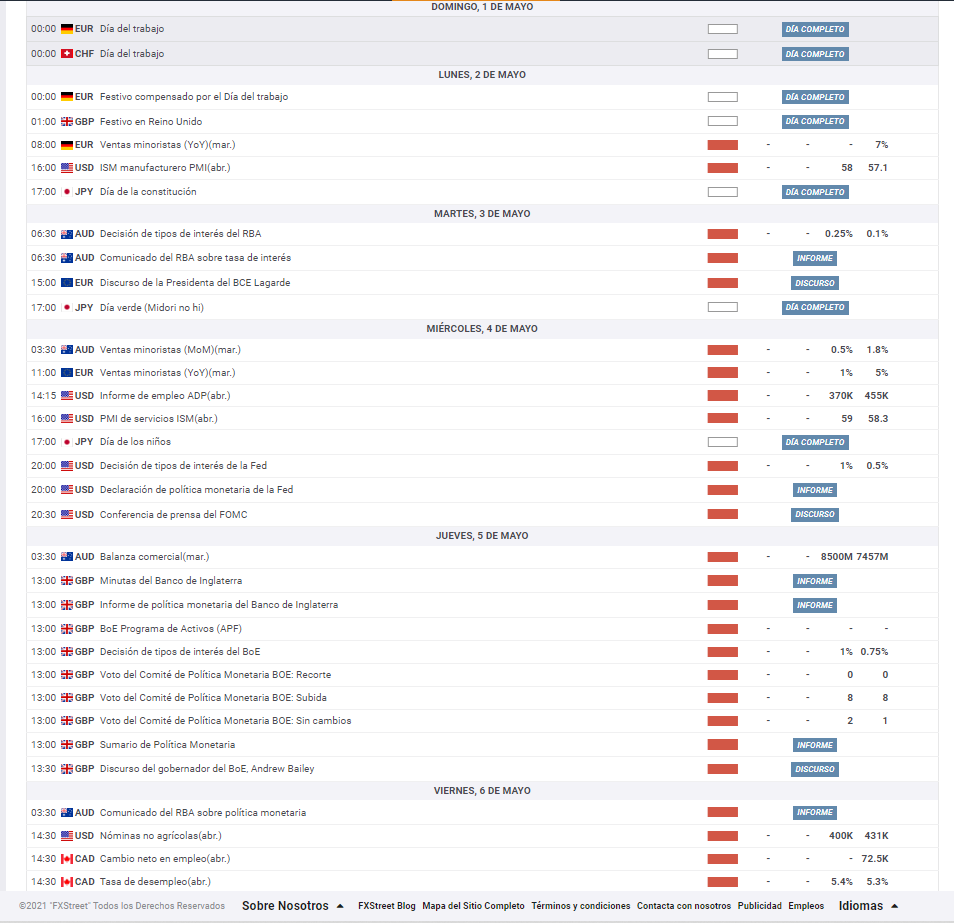Open Contacta con nosotros in footer
Image resolution: width=954 pixels, height=923 pixels.
pyautogui.click(x=684, y=906)
